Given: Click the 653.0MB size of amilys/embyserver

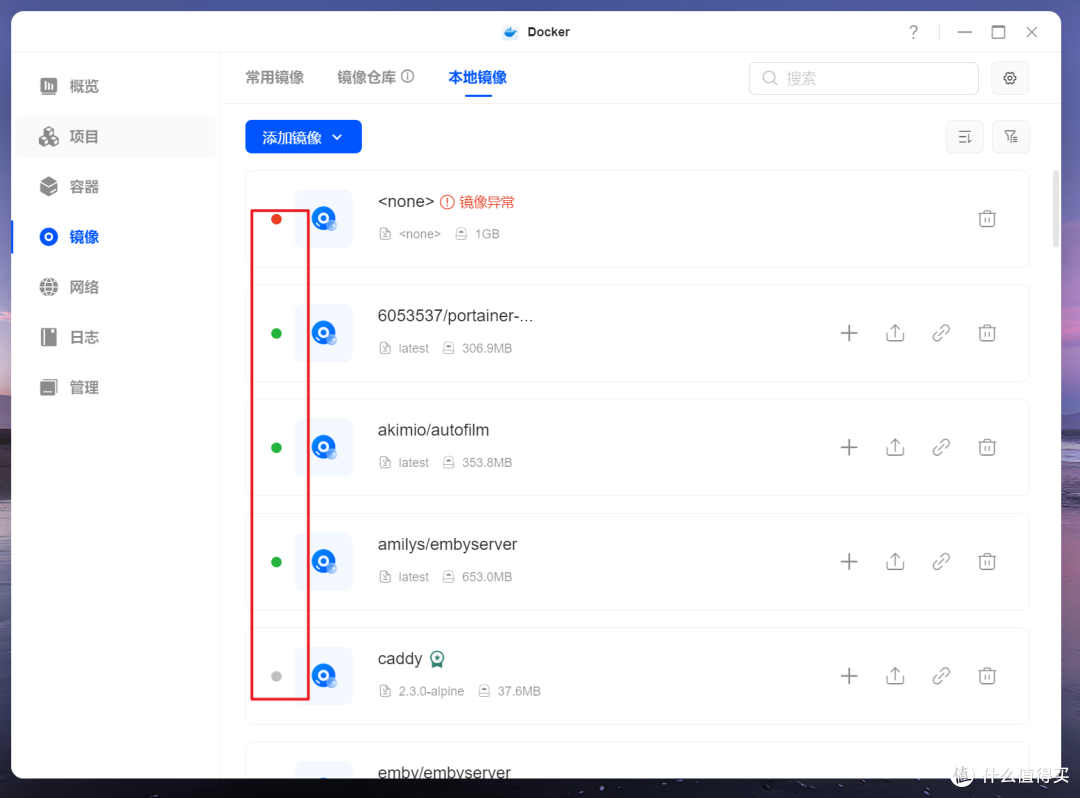Looking at the screenshot, I should point(487,577).
